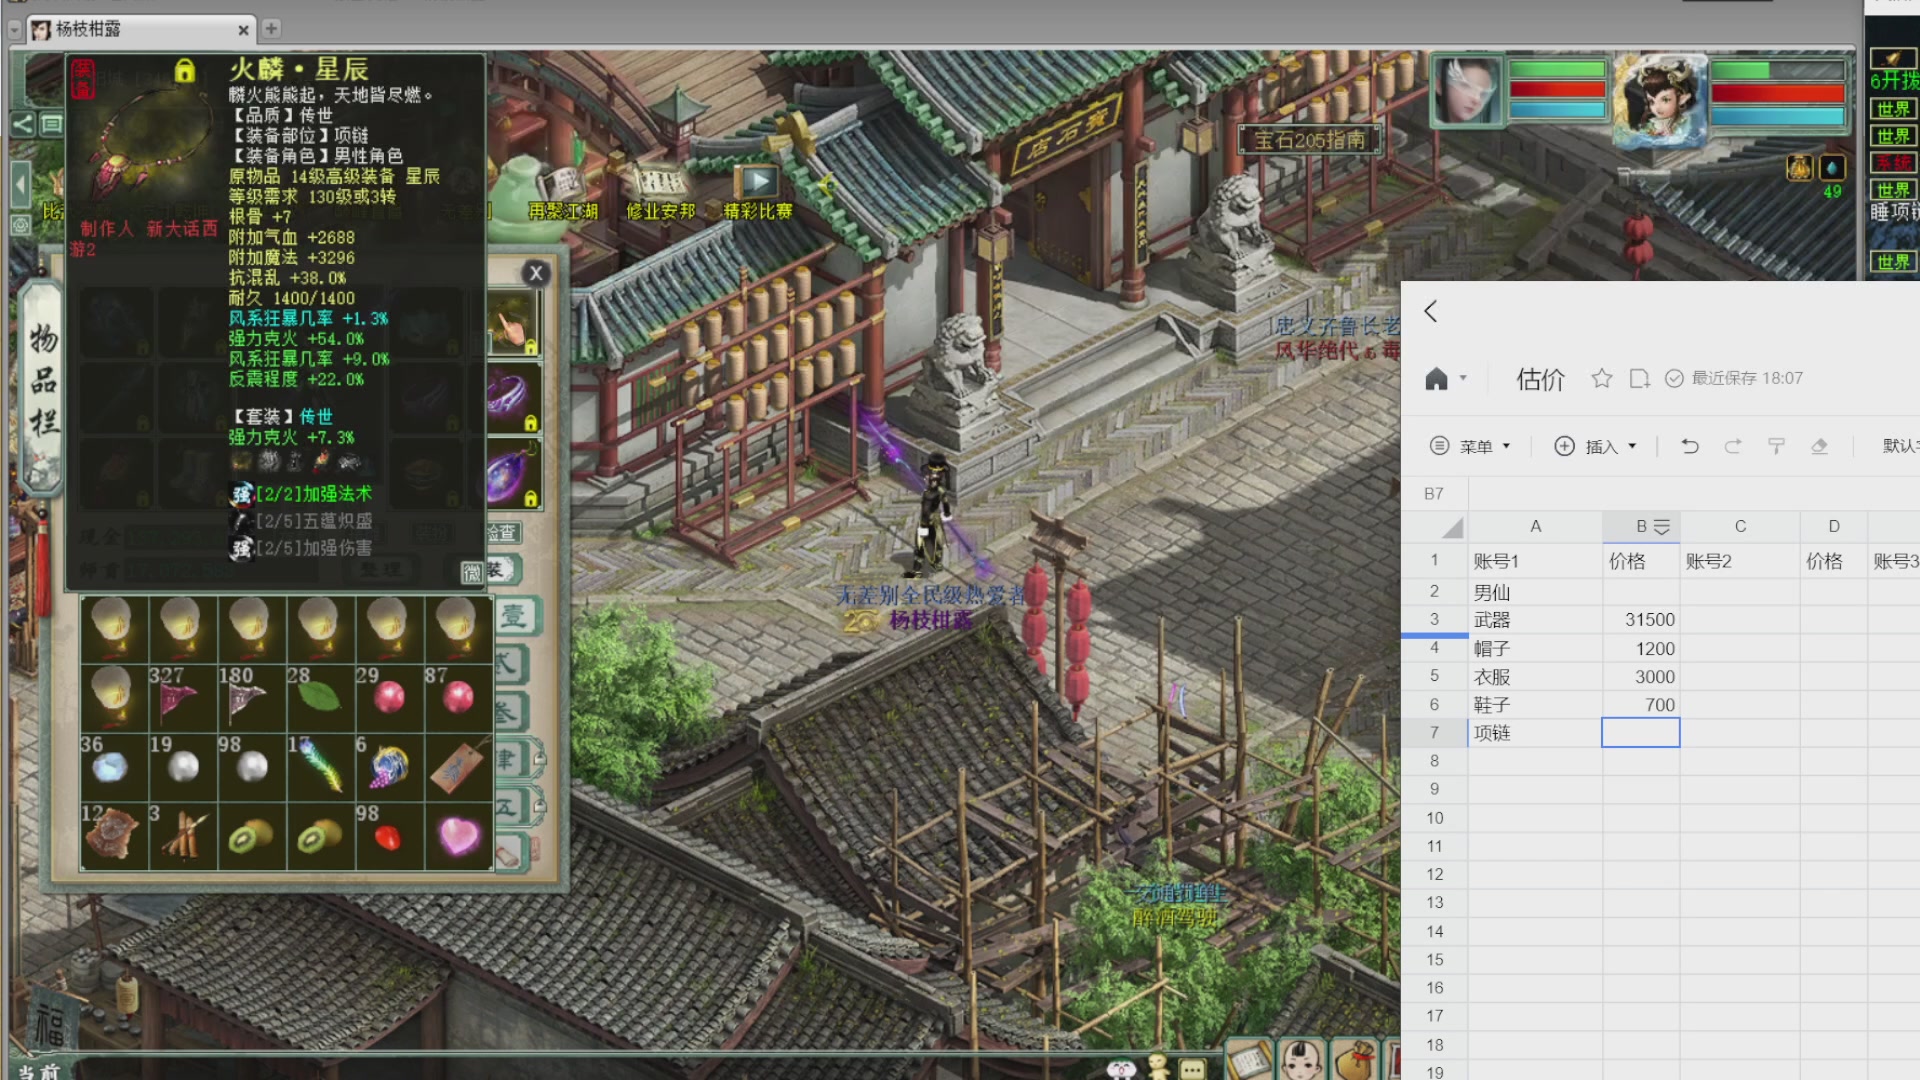Select the 账号2 header cell
Viewport: 1920px width, 1080px height.
[x=1740, y=561]
